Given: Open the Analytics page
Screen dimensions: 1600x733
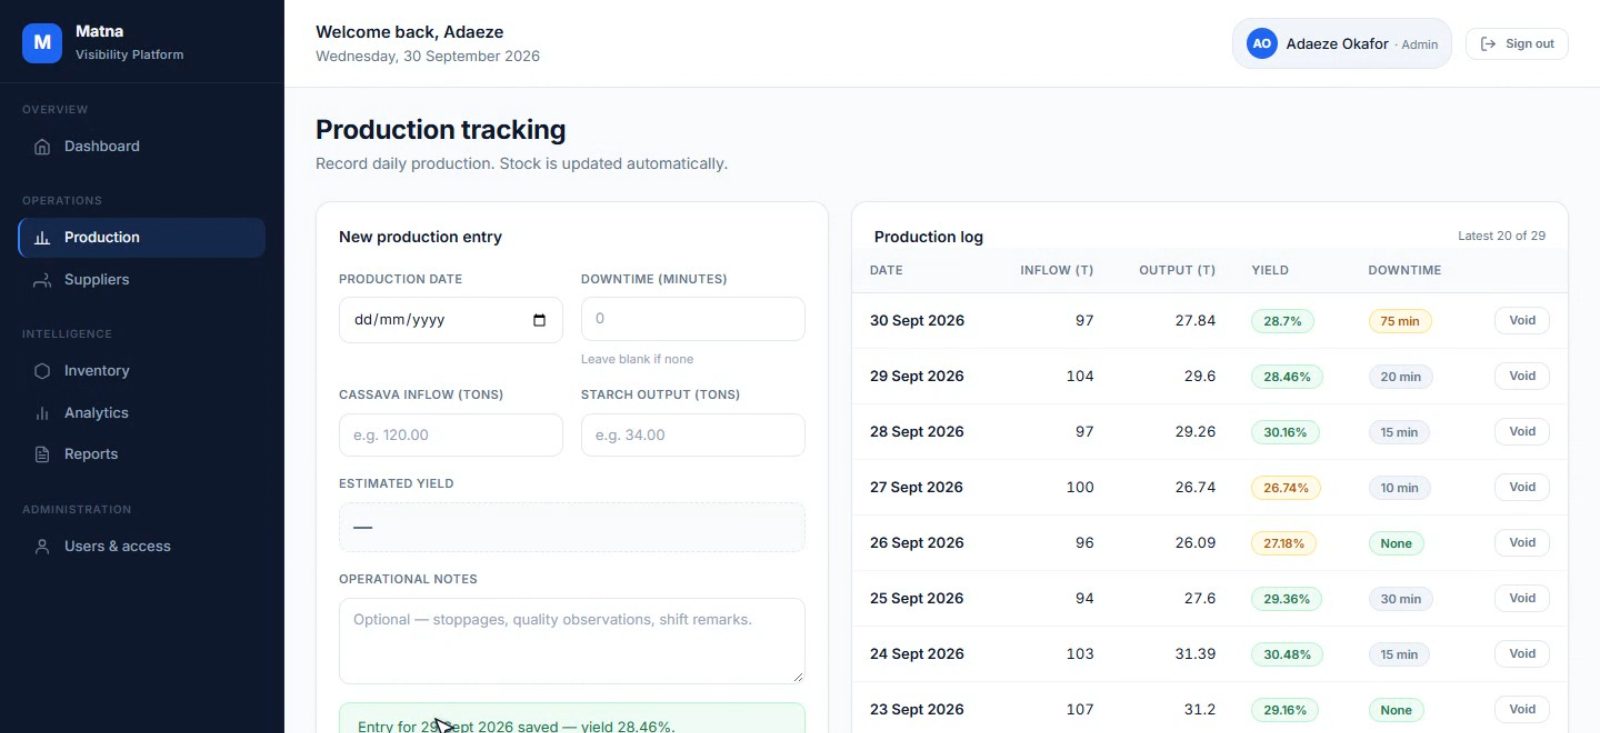Looking at the screenshot, I should click(141, 413).
